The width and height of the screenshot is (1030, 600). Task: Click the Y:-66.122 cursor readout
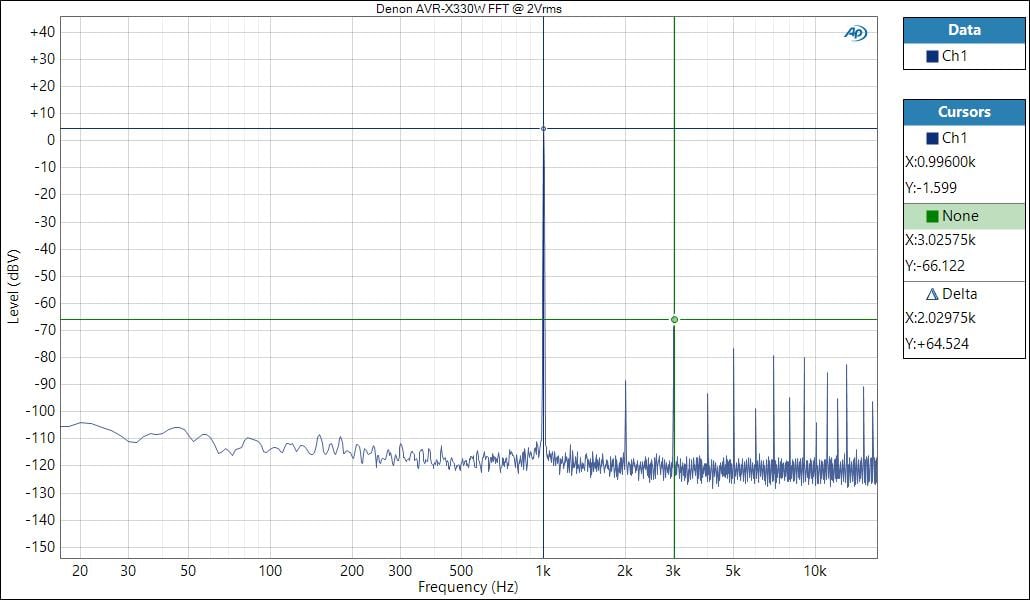point(937,266)
